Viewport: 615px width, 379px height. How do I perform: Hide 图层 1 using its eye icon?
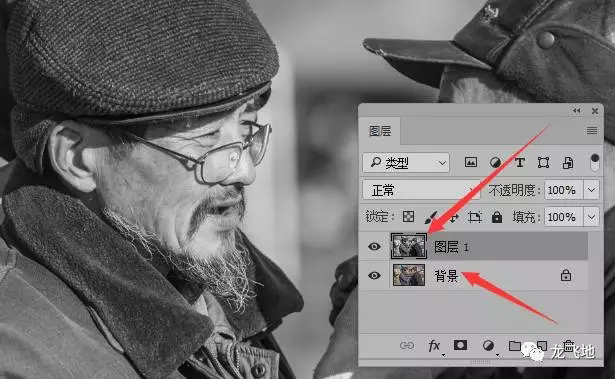click(x=374, y=246)
